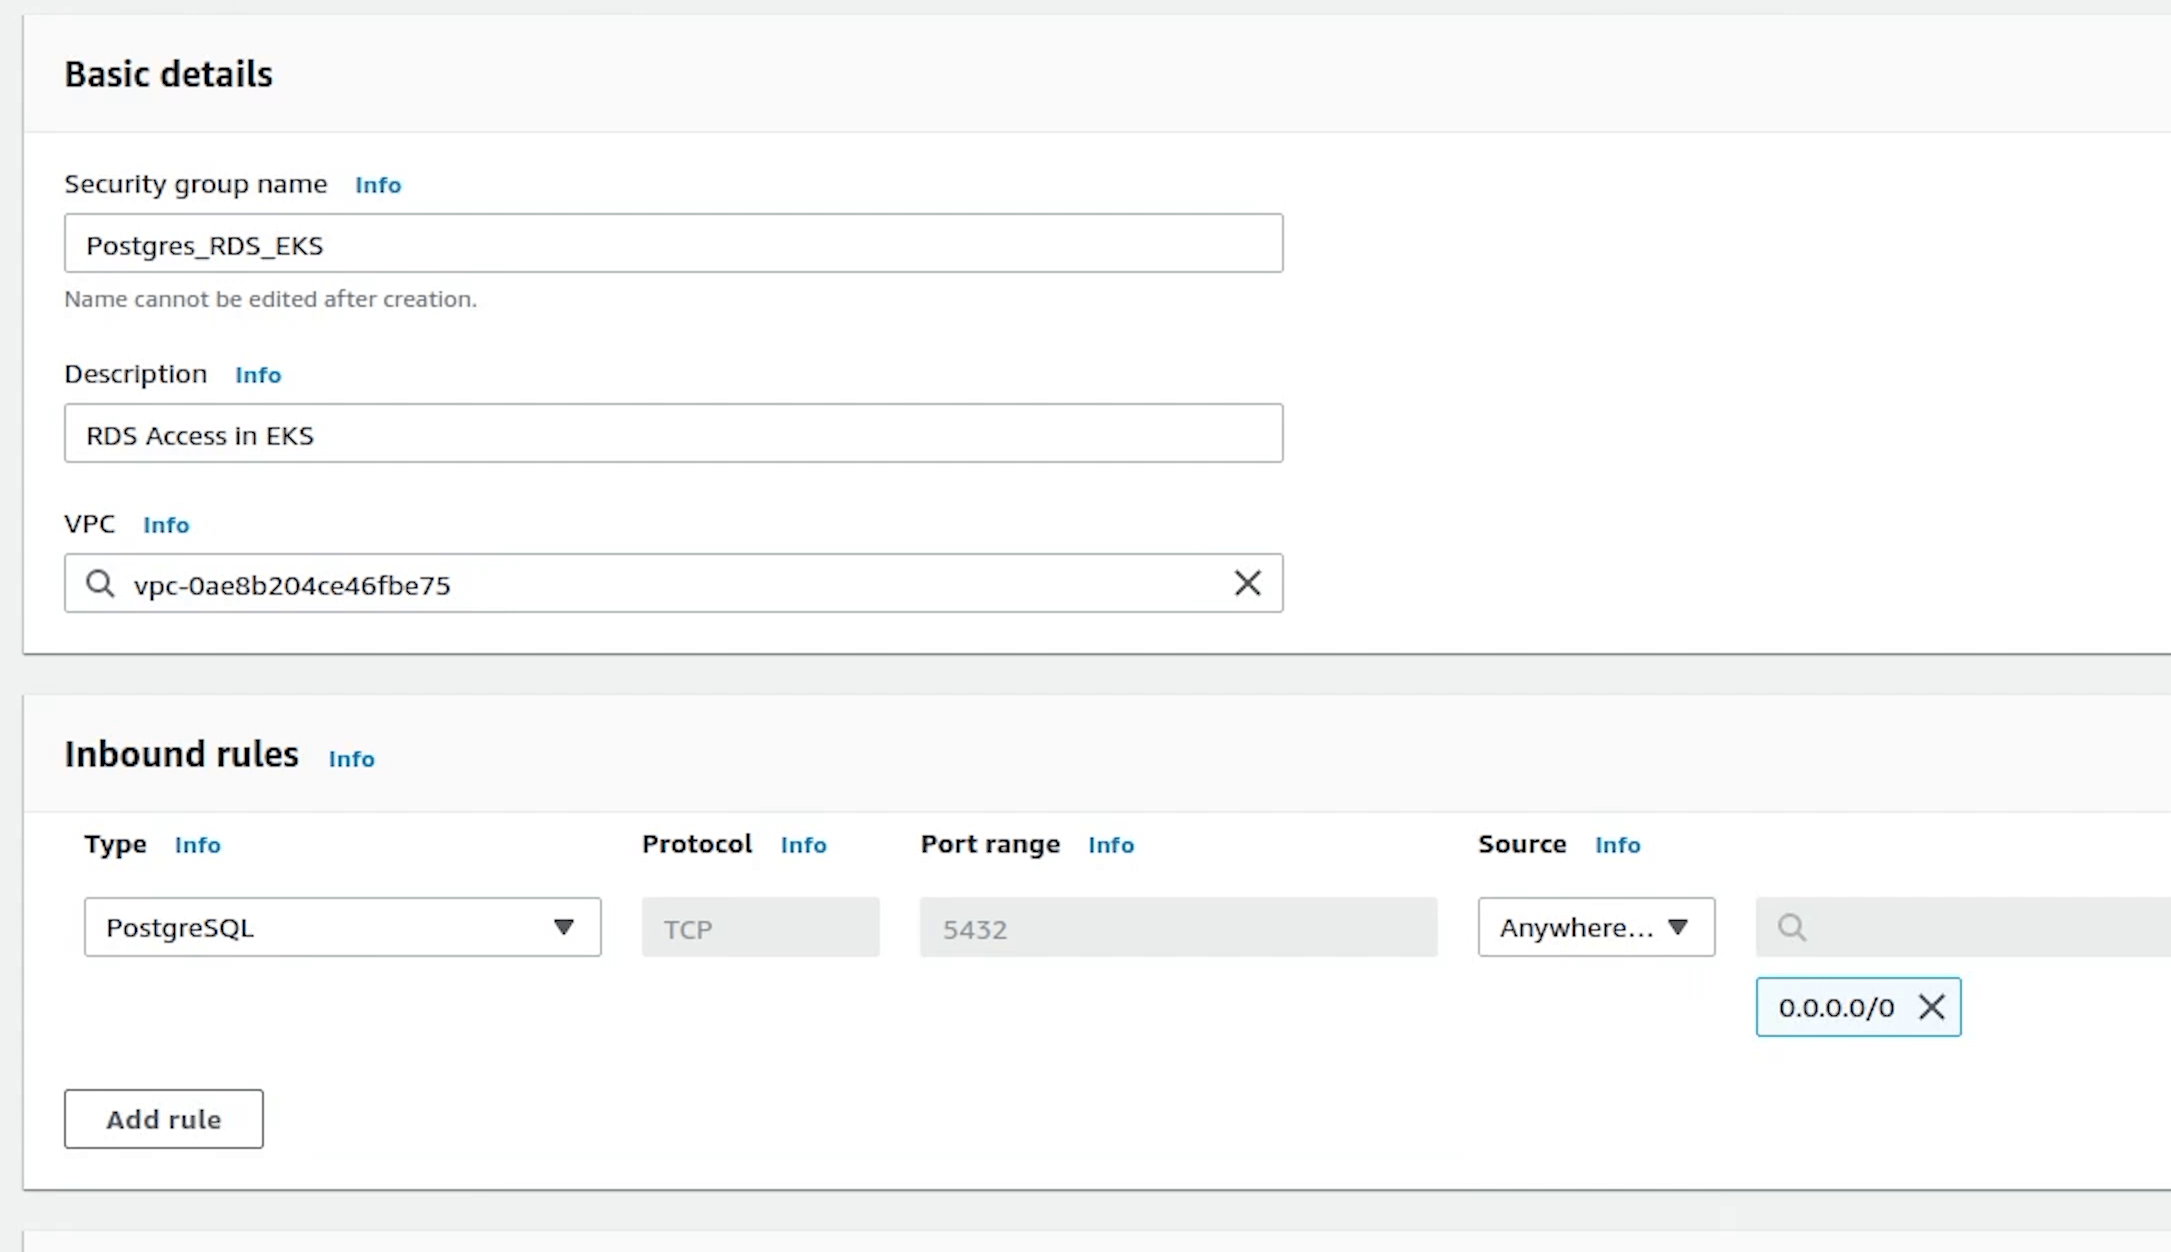Clear the selected VPC with X icon
Screen dimensions: 2171x1252
coord(1247,583)
